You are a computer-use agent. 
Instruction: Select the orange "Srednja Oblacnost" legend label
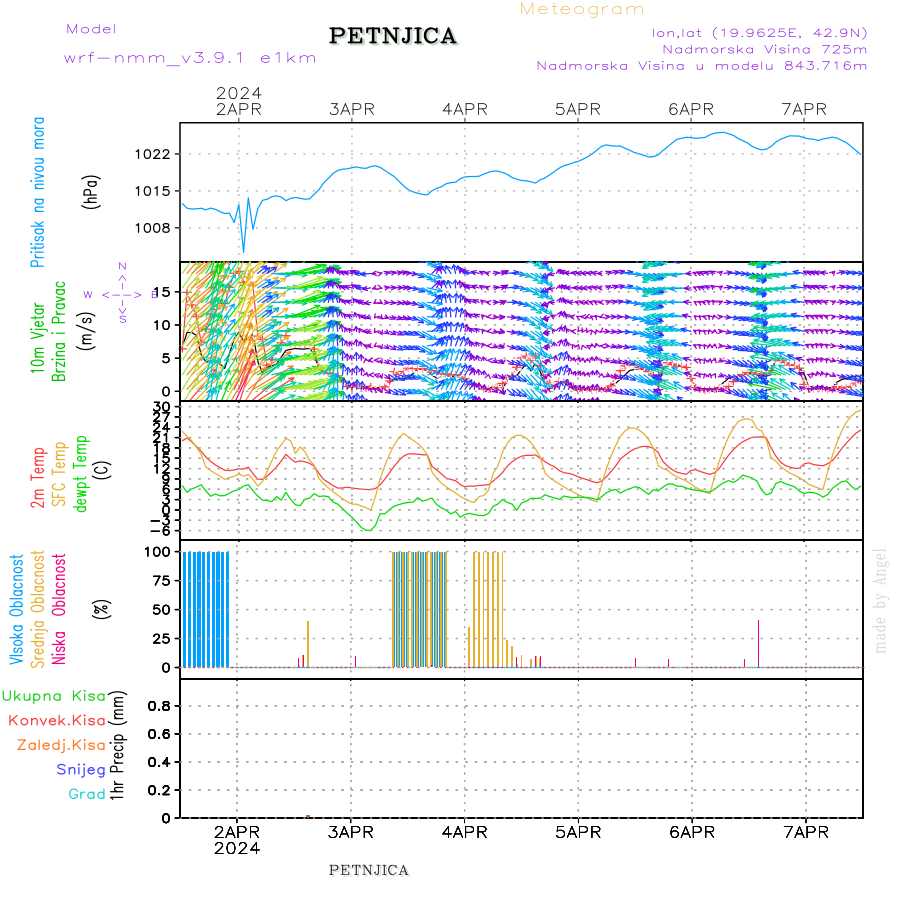coord(38,609)
